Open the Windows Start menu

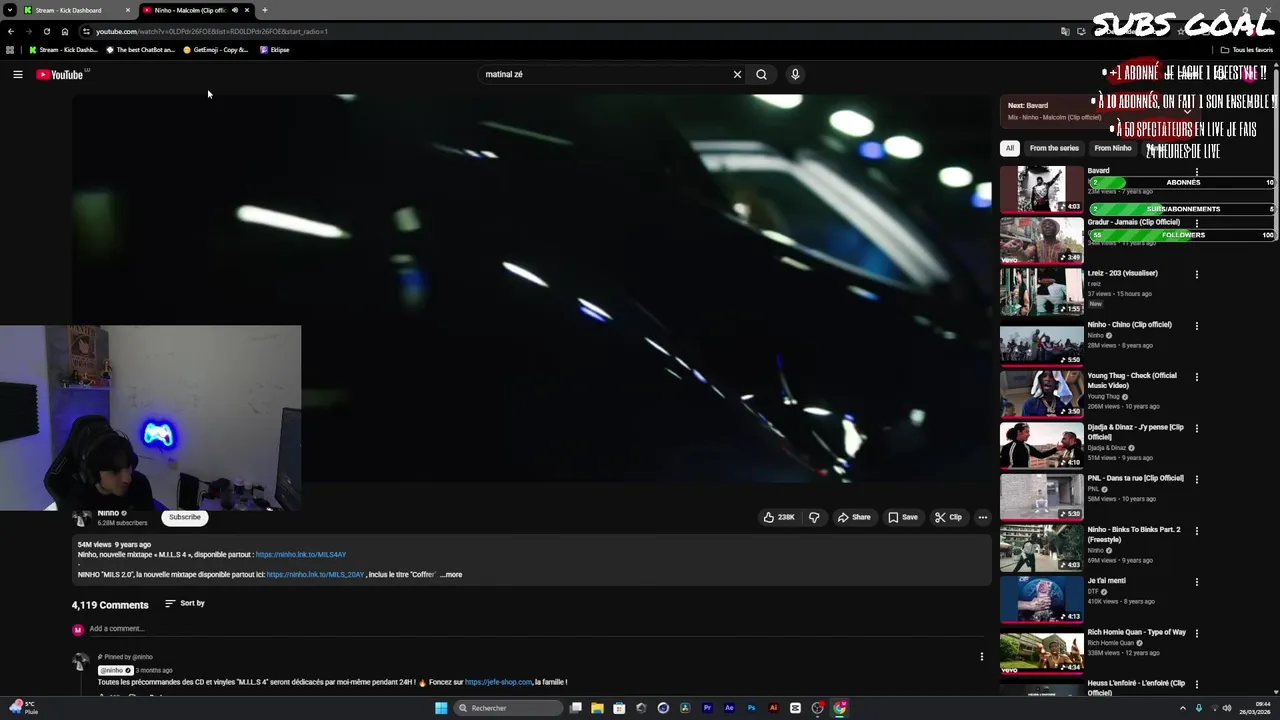click(x=441, y=708)
